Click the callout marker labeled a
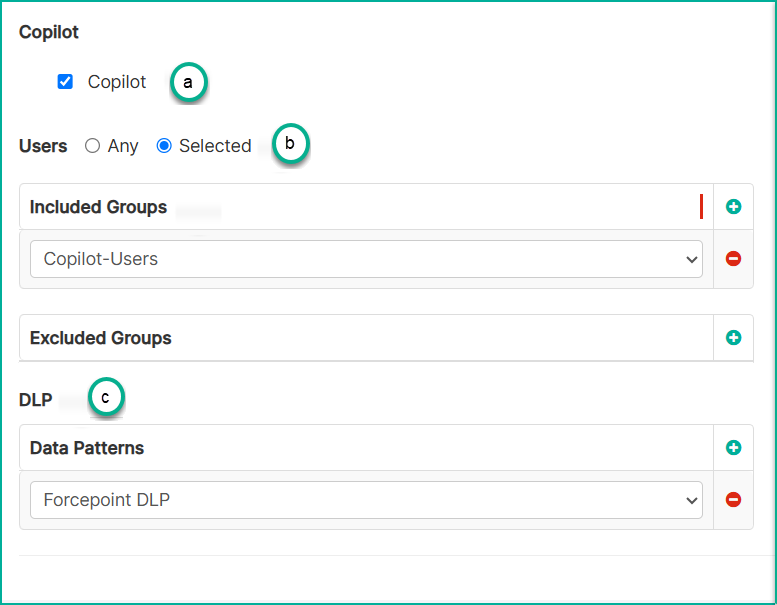This screenshot has height=605, width=777. [188, 82]
